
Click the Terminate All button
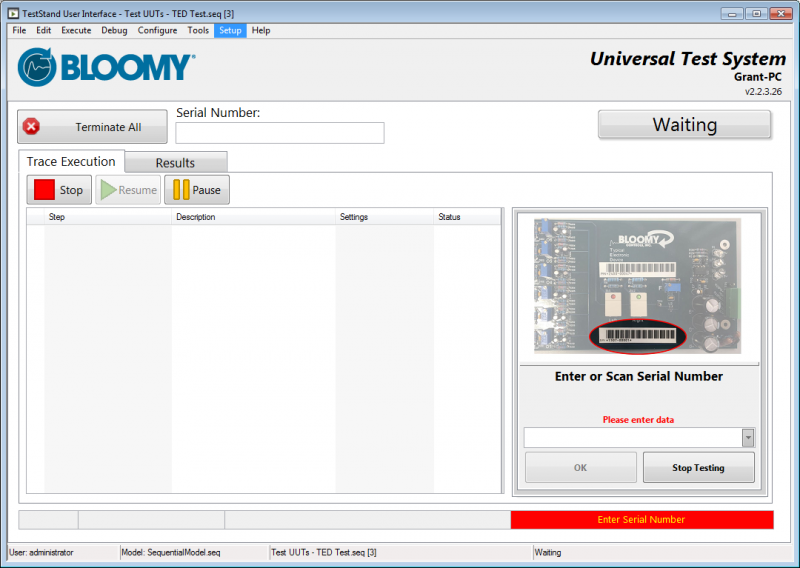click(92, 127)
